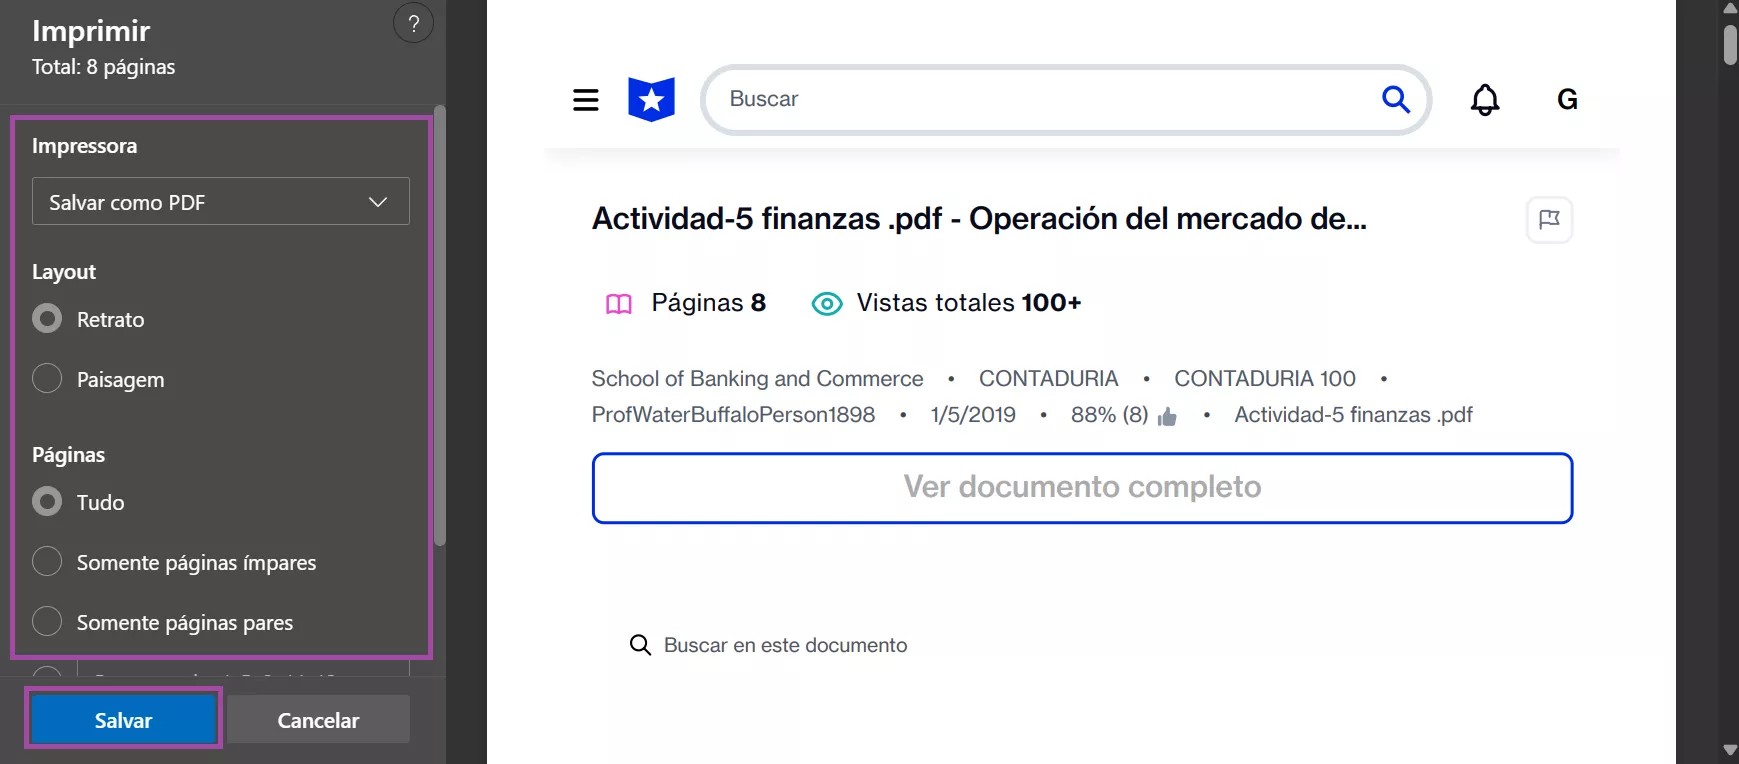This screenshot has height=764, width=1739.
Task: Click the Actividad-5 finanzas .pdf breadcrumb filename
Action: coord(1353,414)
